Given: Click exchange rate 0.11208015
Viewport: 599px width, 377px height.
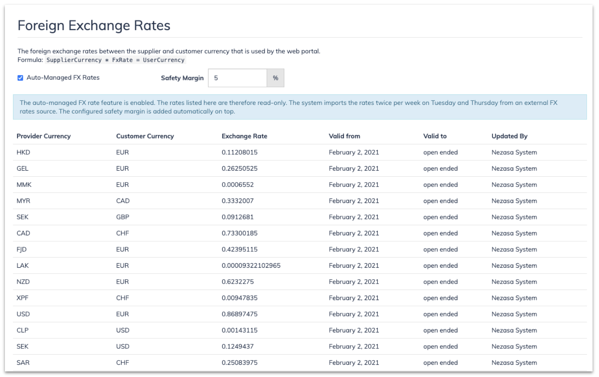Looking at the screenshot, I should pos(240,152).
